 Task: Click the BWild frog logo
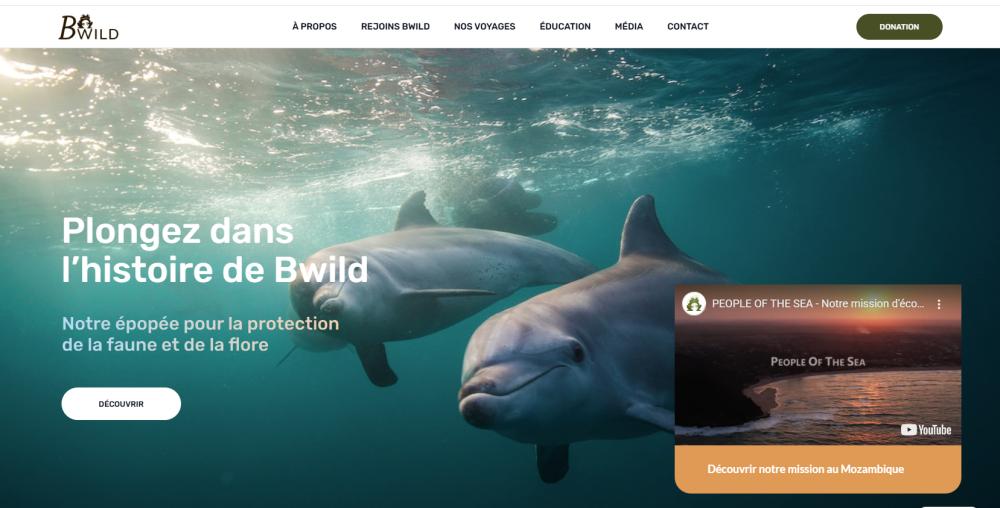89,27
